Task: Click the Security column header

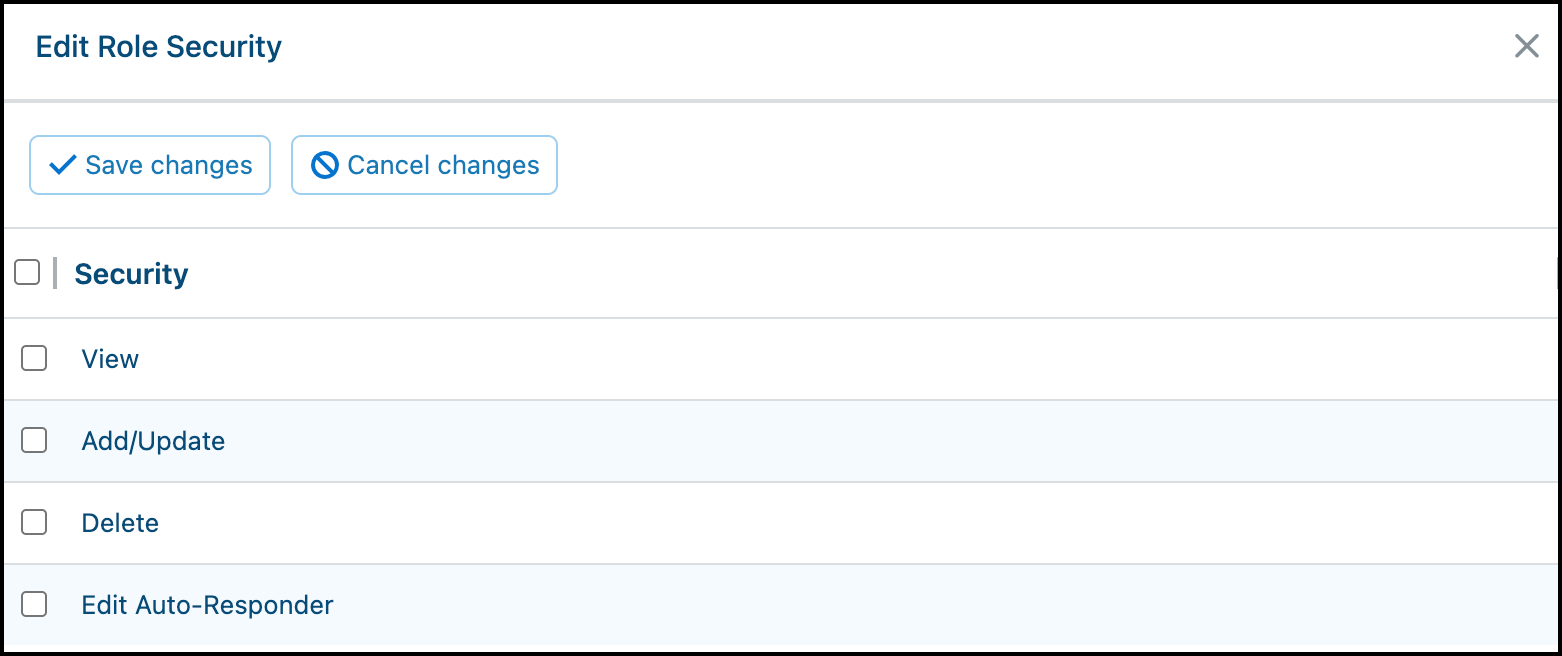Action: click(131, 274)
